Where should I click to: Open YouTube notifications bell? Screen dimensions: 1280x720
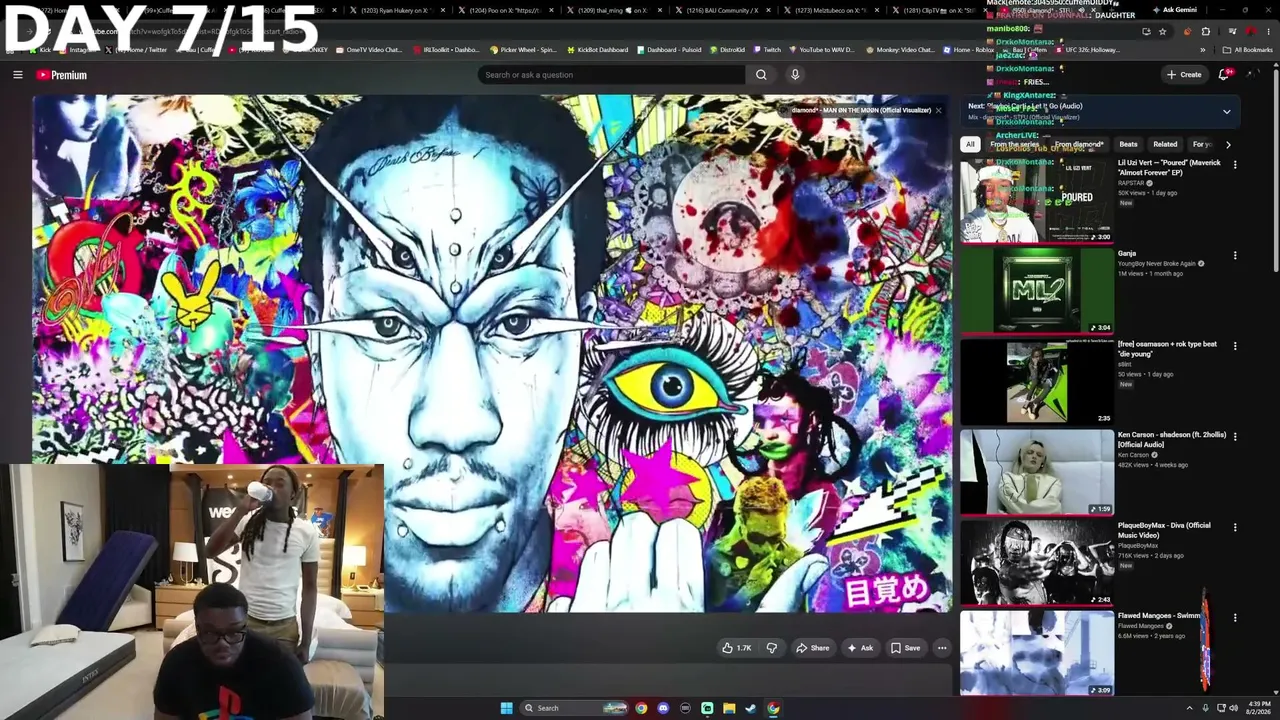click(1224, 75)
